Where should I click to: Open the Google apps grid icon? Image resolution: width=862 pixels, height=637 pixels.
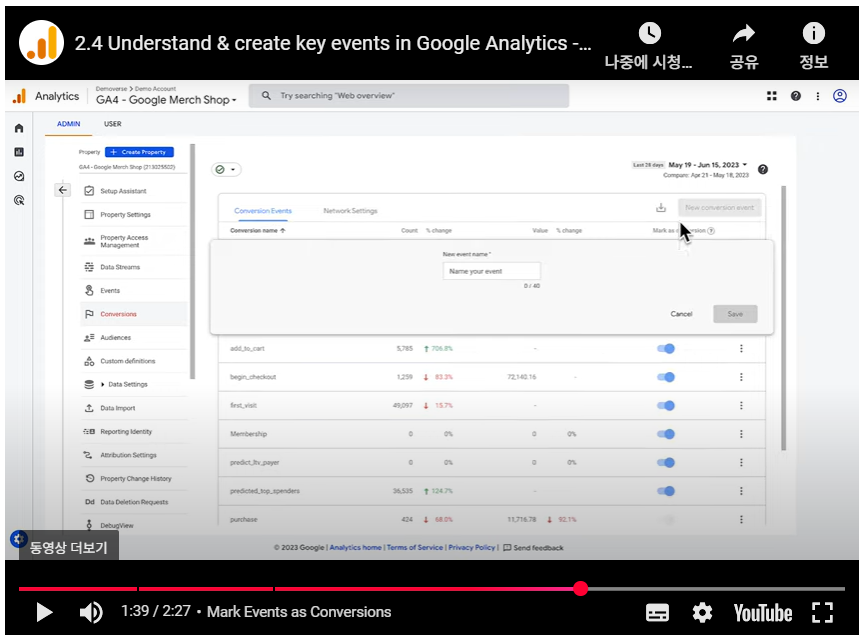pyautogui.click(x=772, y=96)
